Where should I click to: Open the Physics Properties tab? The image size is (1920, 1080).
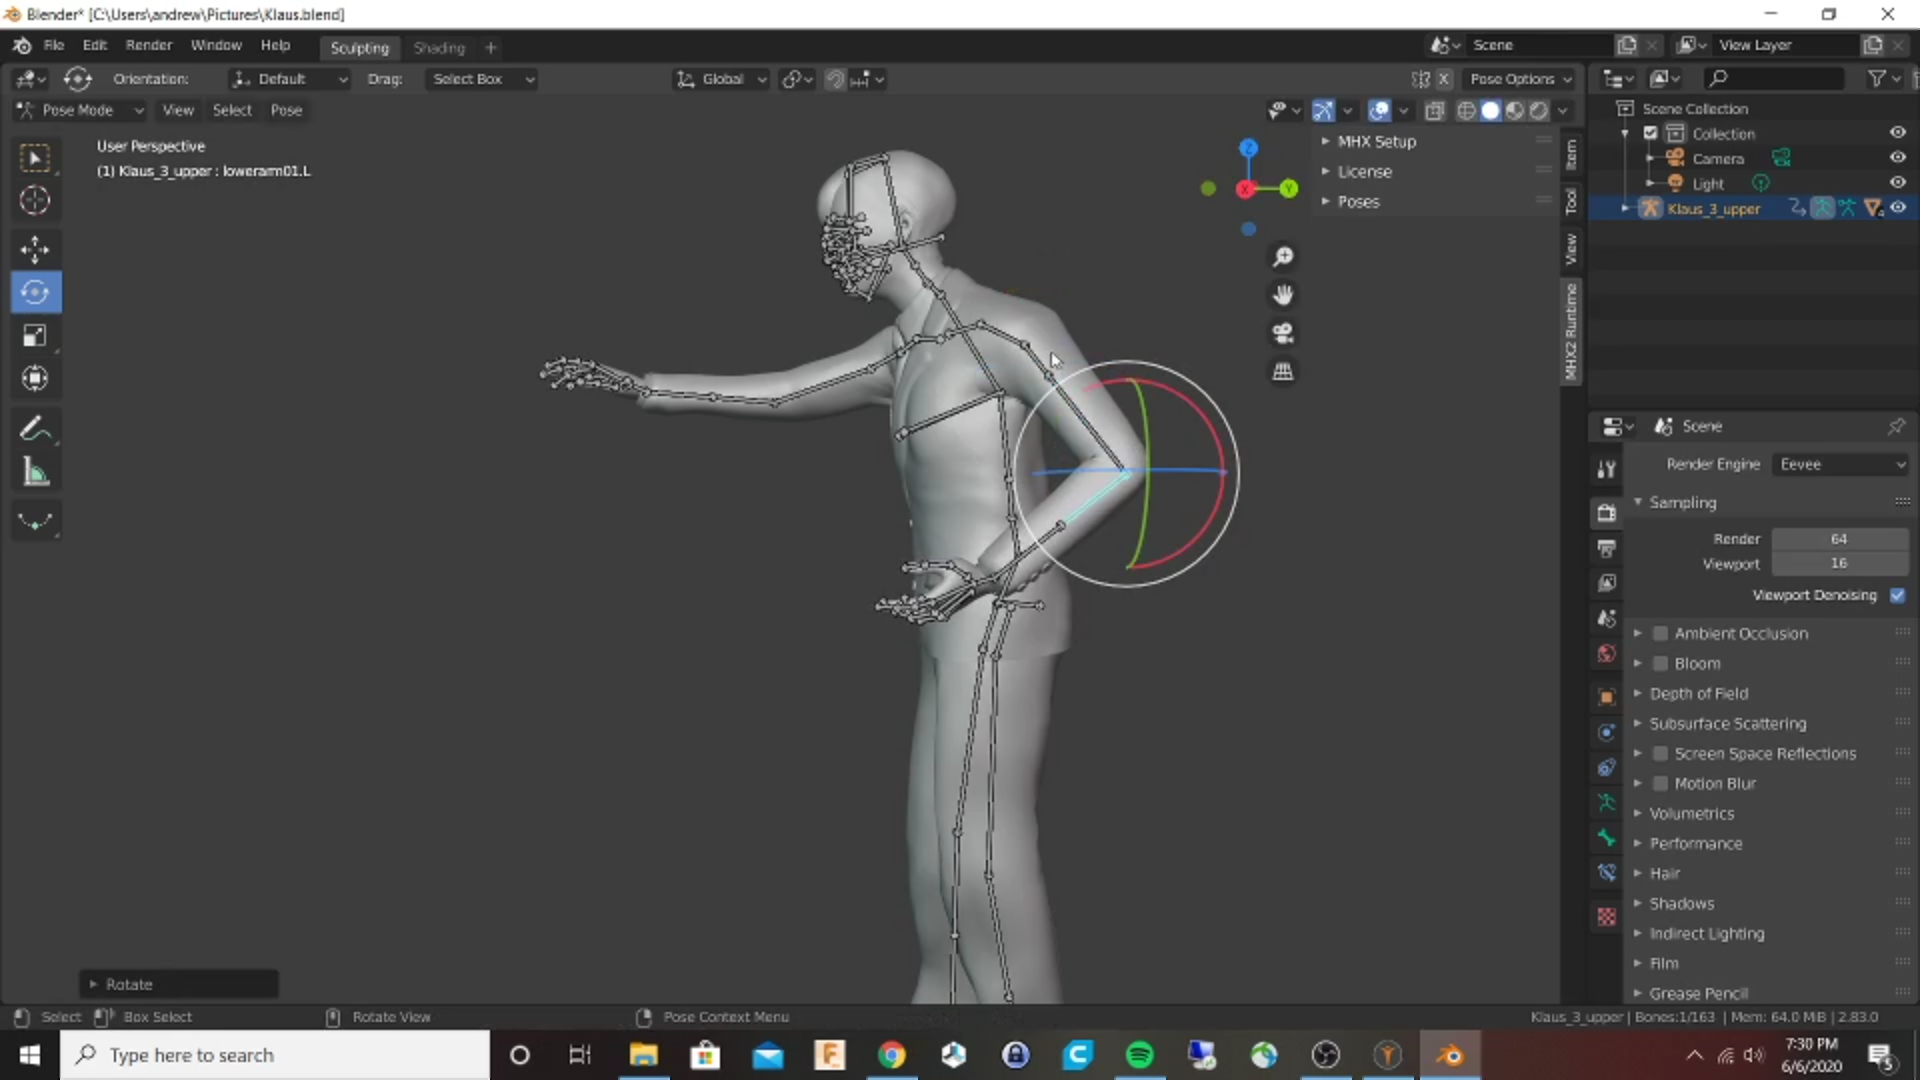tap(1607, 768)
